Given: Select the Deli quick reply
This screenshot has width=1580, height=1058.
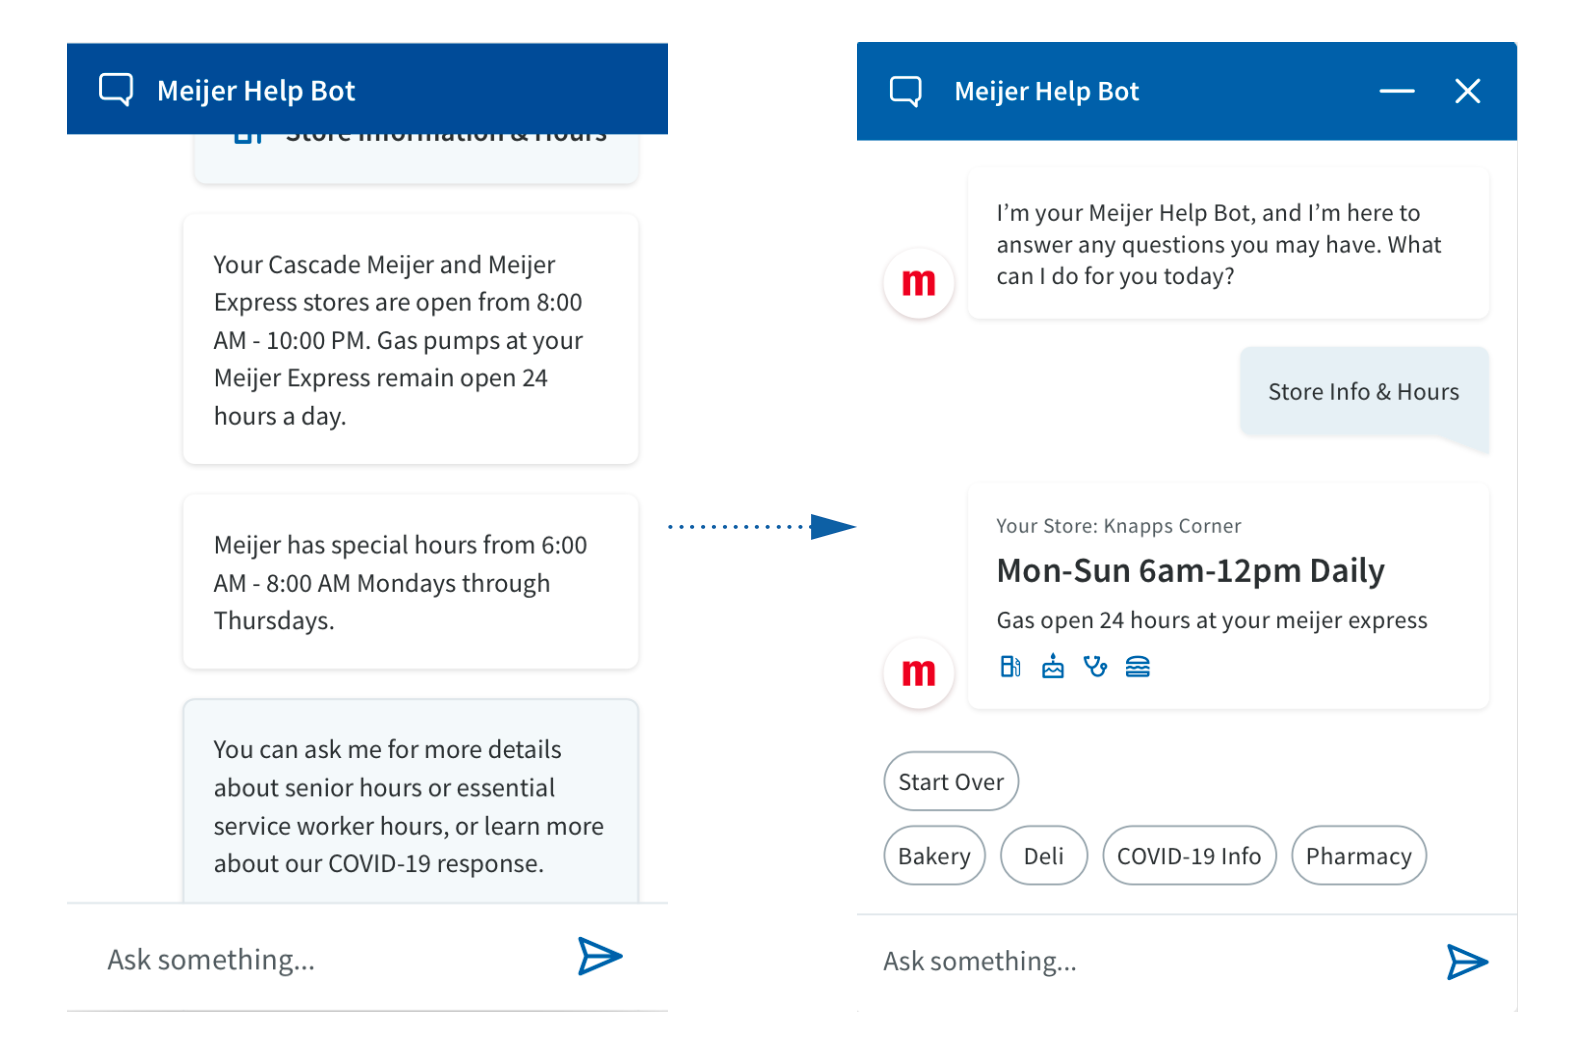Looking at the screenshot, I should 1043,856.
